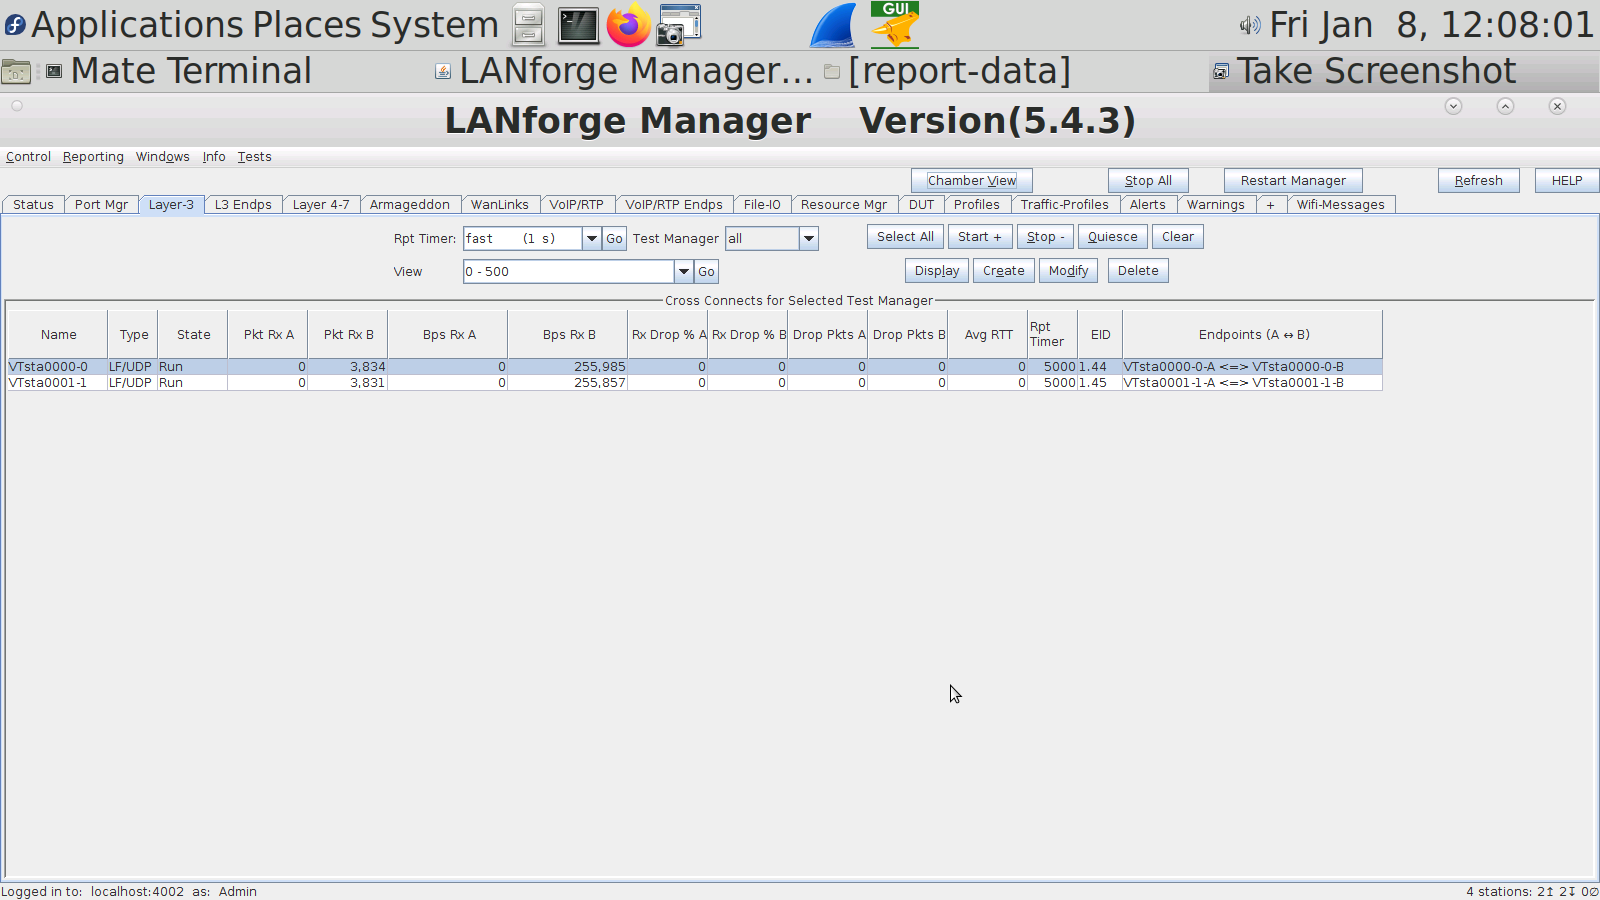Open the File-IO tab
The width and height of the screenshot is (1600, 900).
click(x=762, y=205)
